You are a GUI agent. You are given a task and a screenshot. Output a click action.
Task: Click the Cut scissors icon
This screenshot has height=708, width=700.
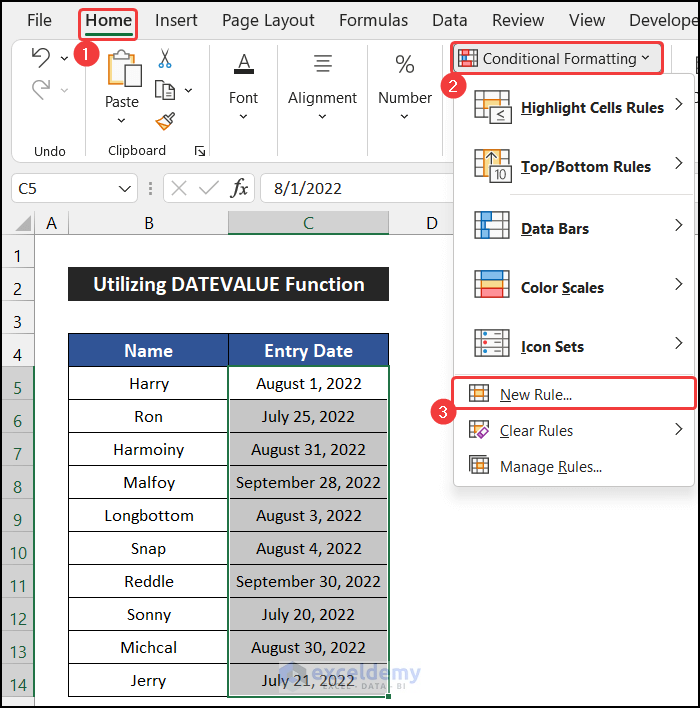pos(165,59)
